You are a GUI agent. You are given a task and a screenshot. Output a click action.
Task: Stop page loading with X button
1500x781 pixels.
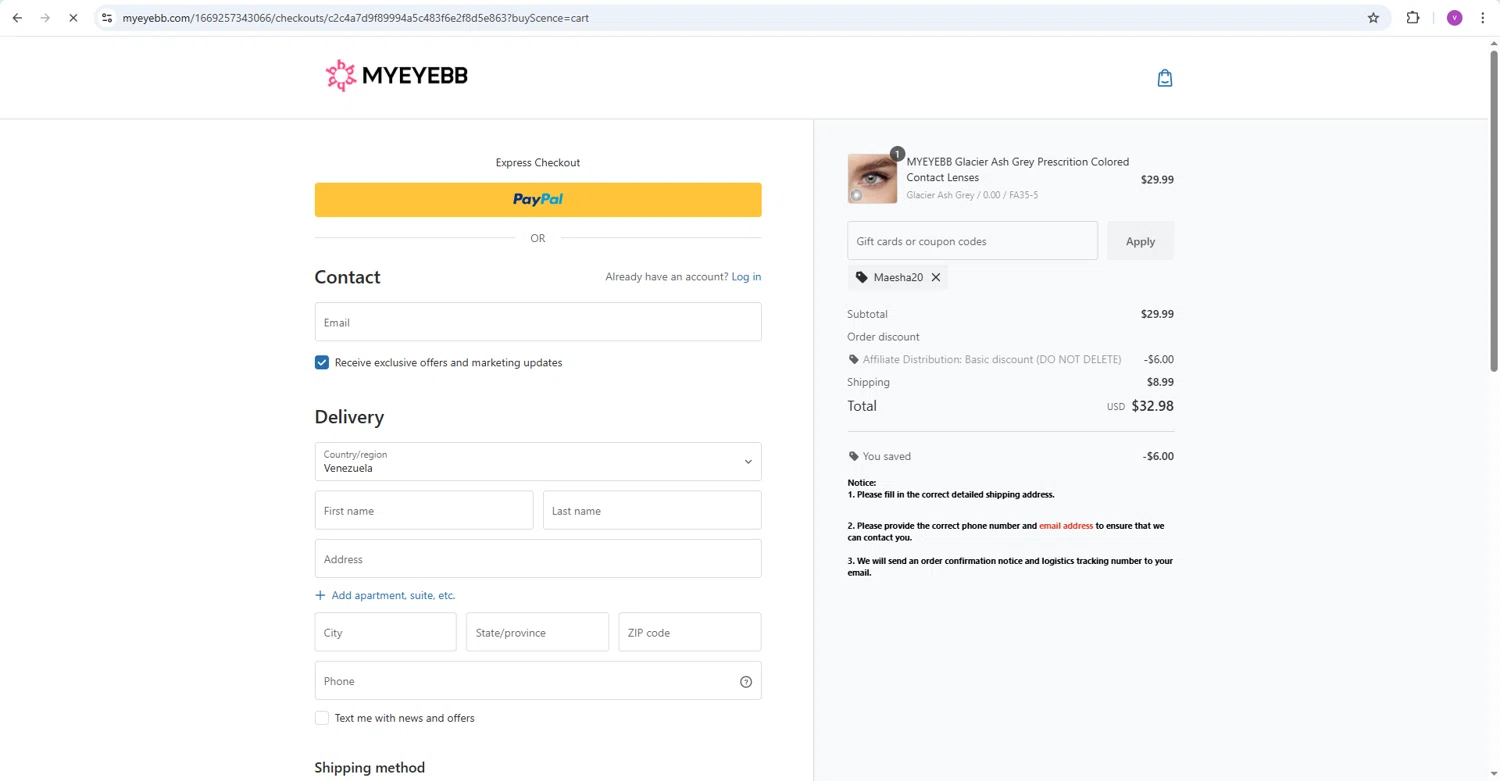(x=73, y=18)
